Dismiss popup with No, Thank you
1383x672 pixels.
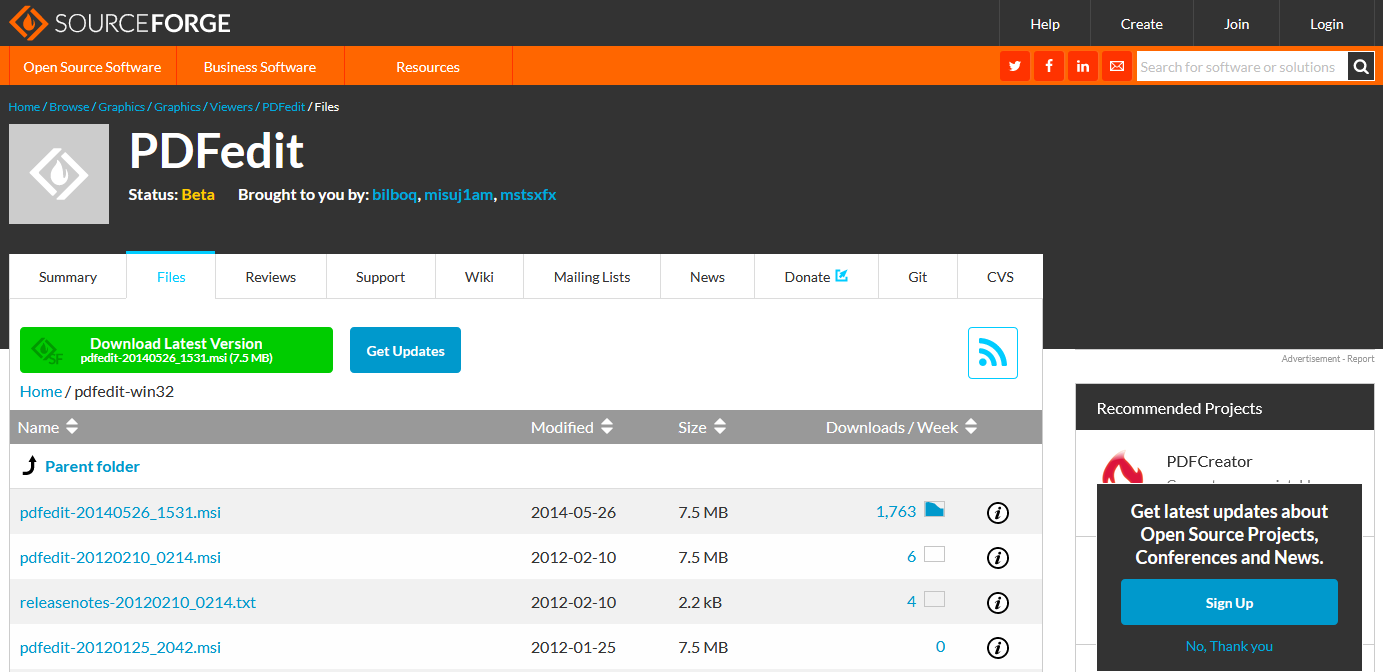(1229, 646)
